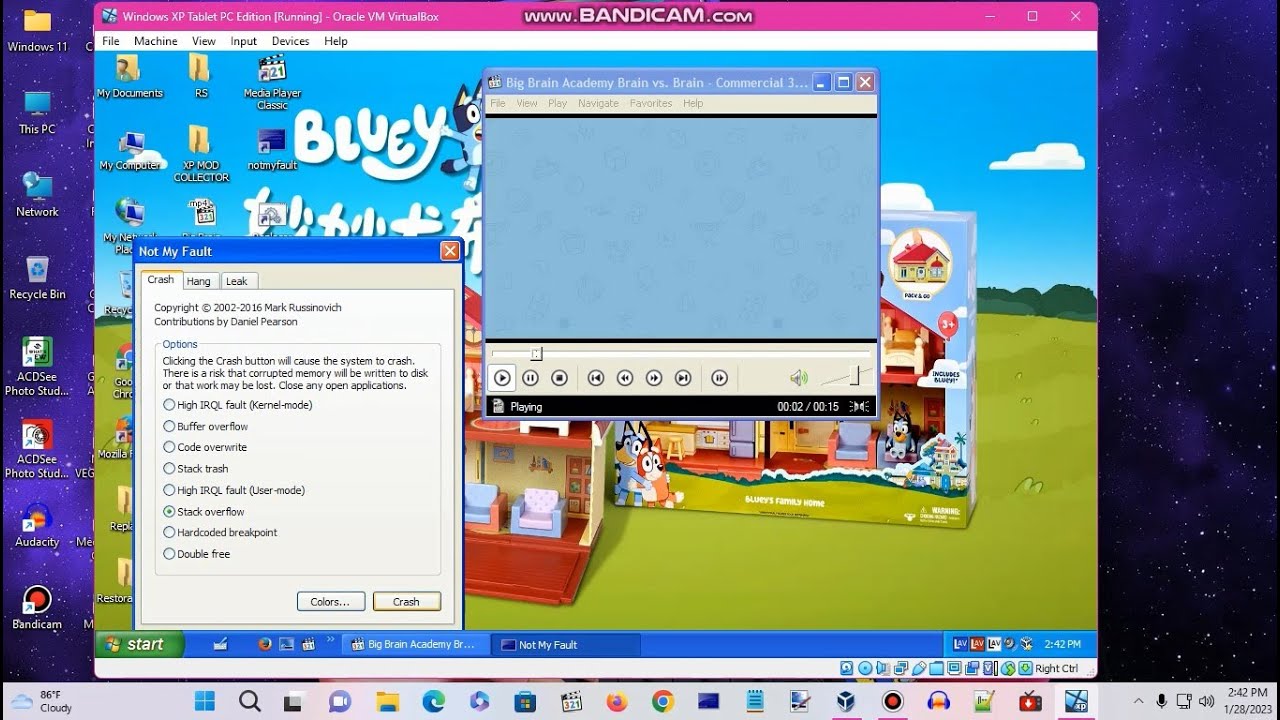Select the This PC icon on host desktop
This screenshot has height=720, width=1280.
pos(37,112)
